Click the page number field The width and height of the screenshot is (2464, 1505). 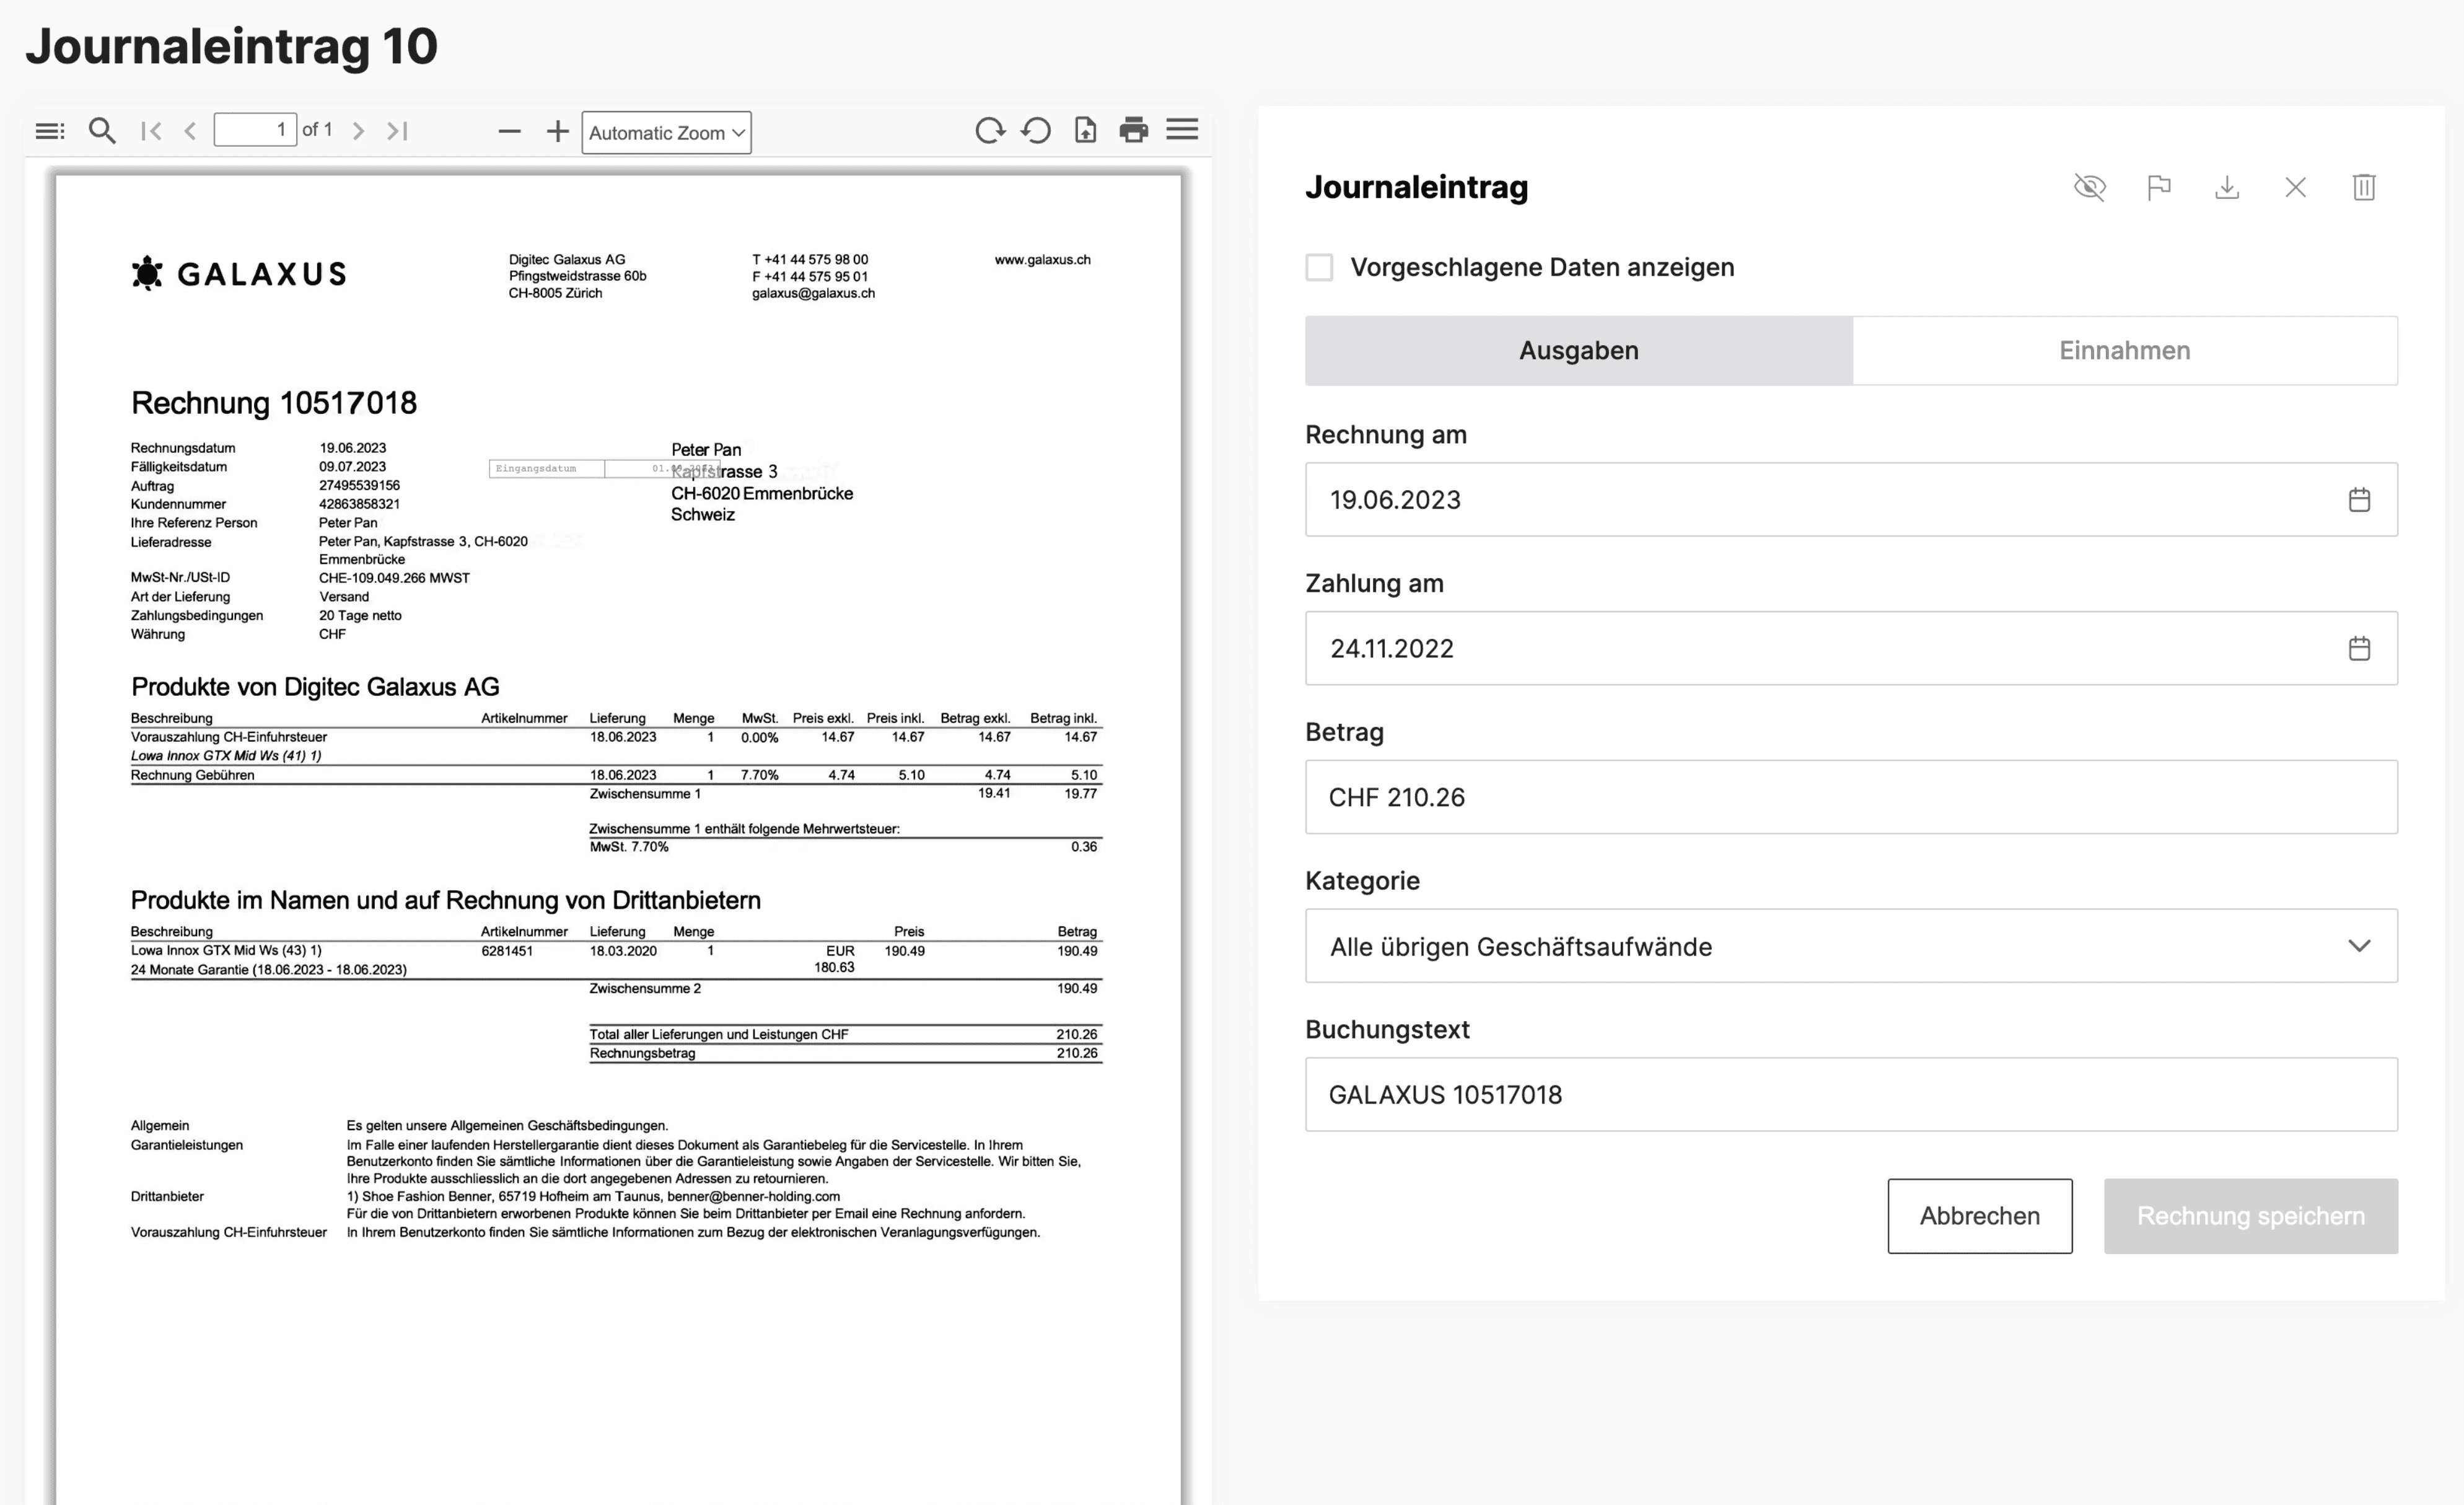[255, 130]
